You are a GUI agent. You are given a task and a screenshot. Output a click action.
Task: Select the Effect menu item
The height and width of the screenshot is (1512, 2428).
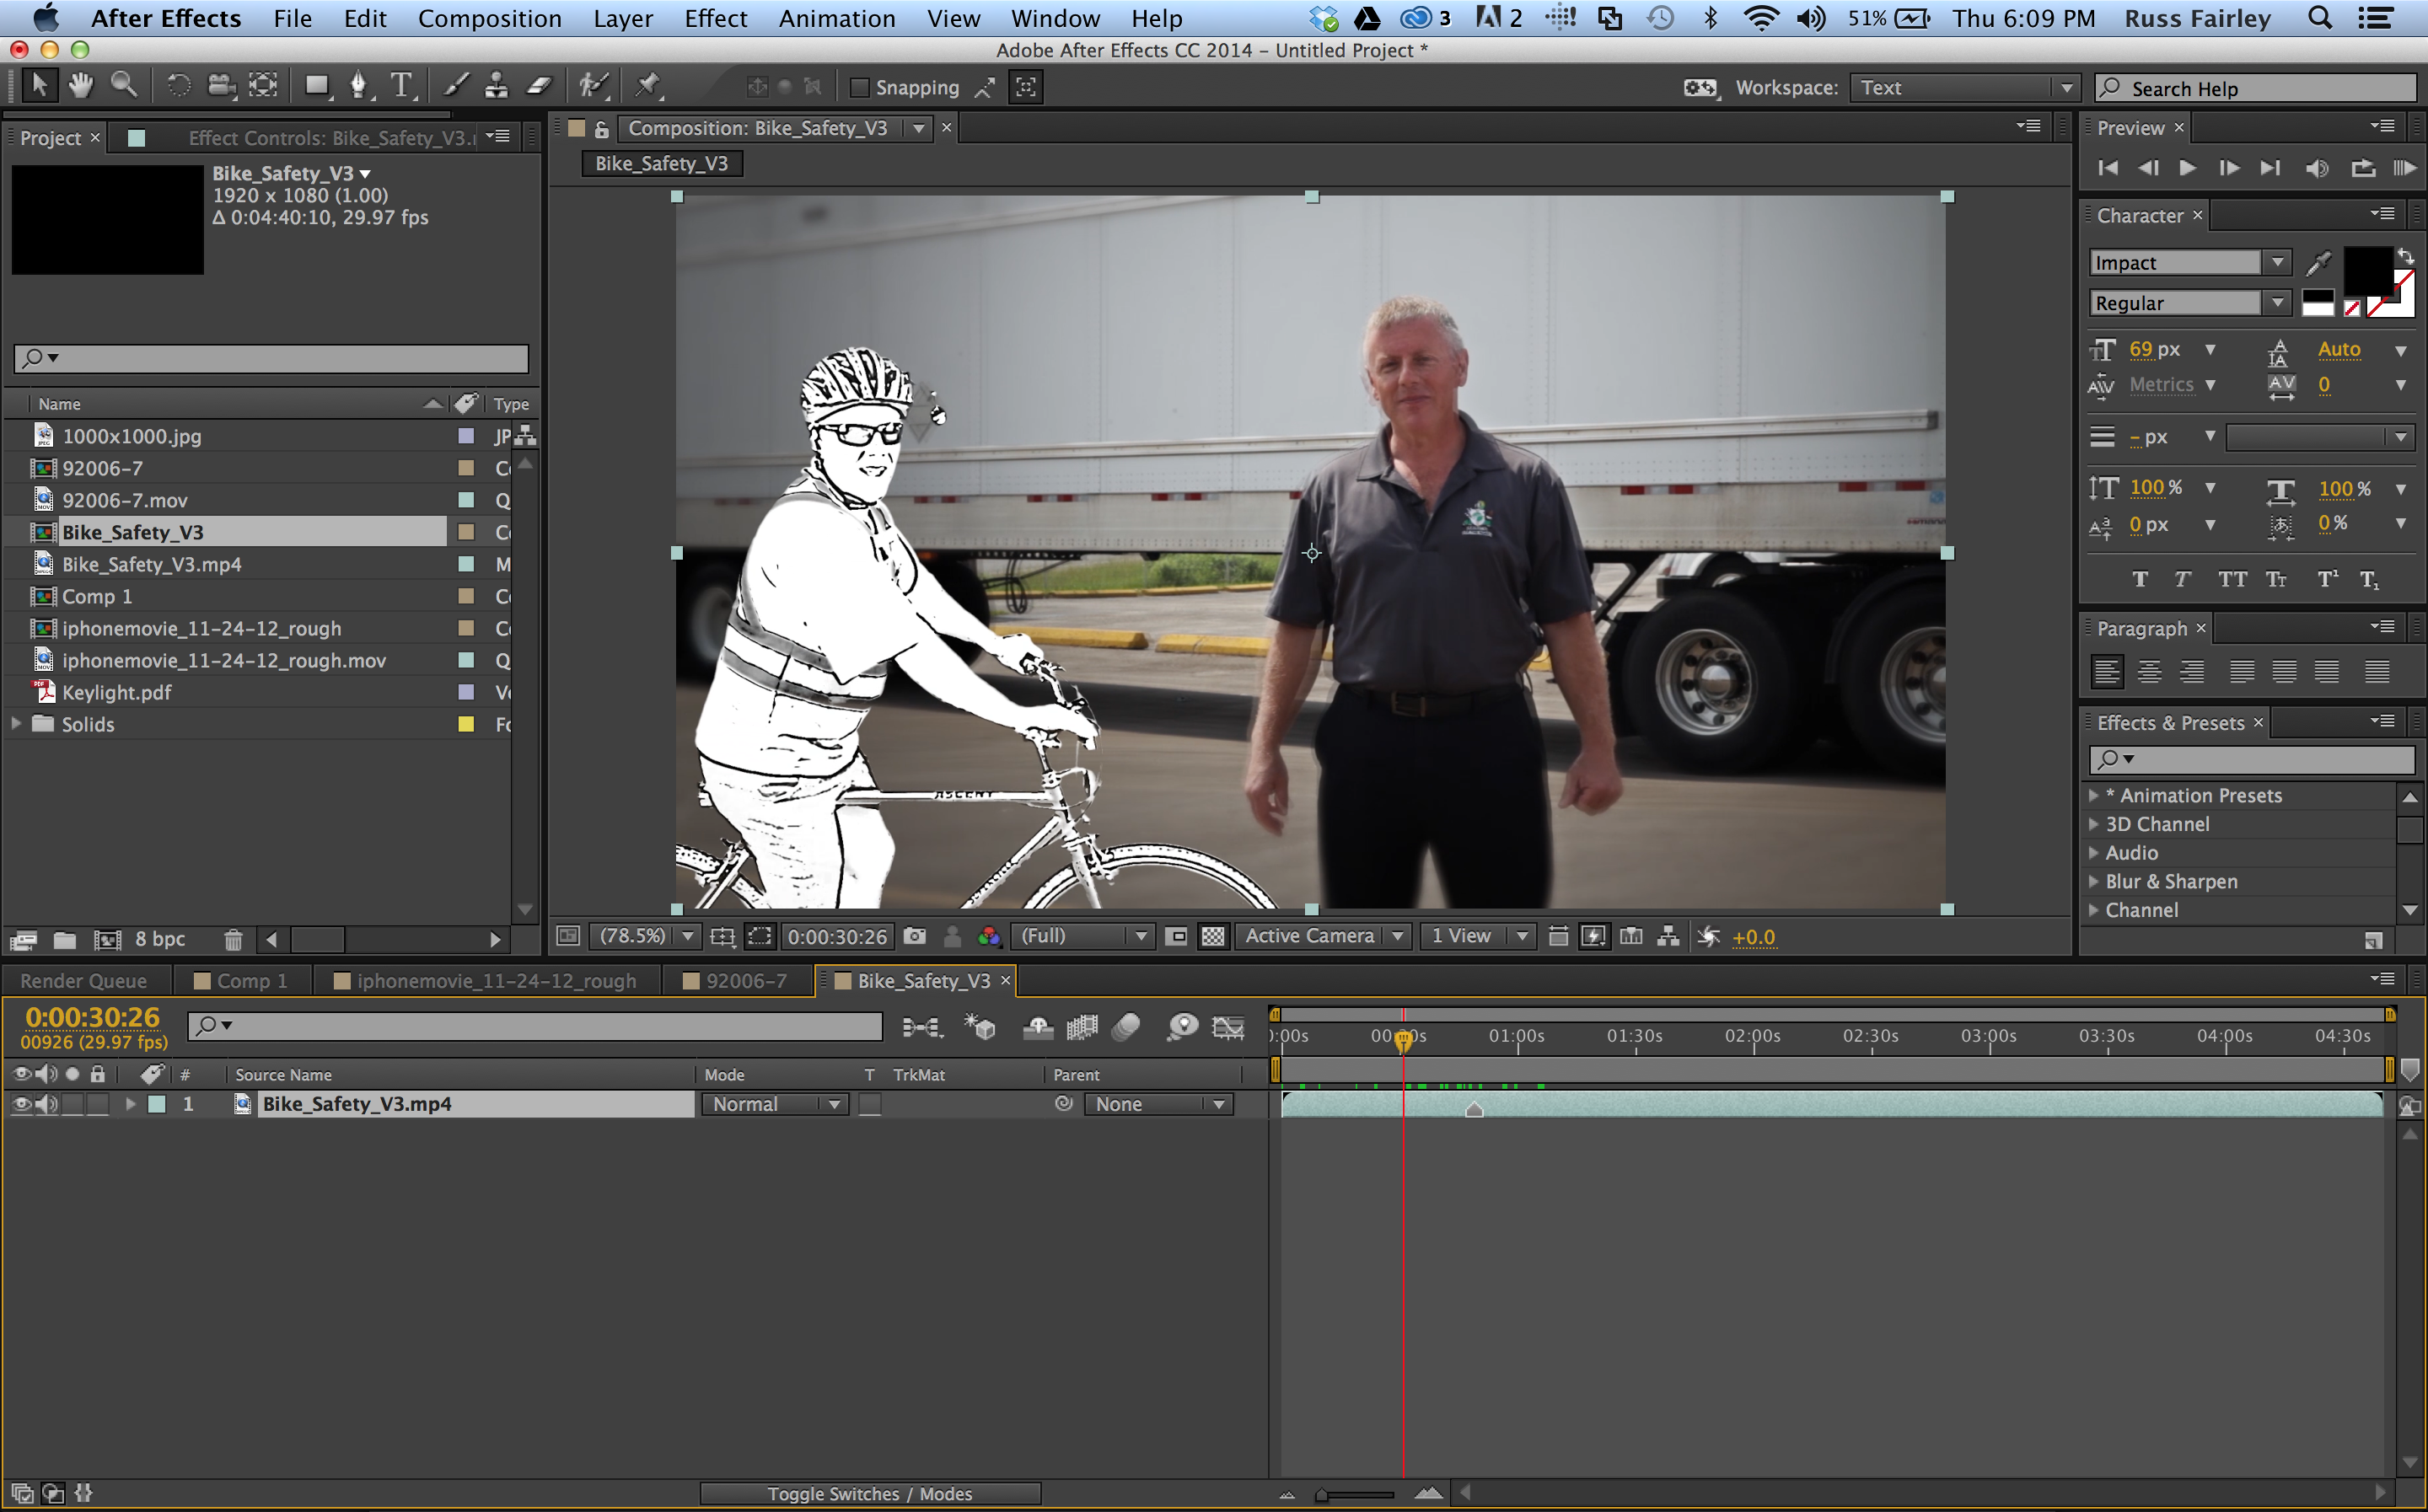tap(712, 19)
